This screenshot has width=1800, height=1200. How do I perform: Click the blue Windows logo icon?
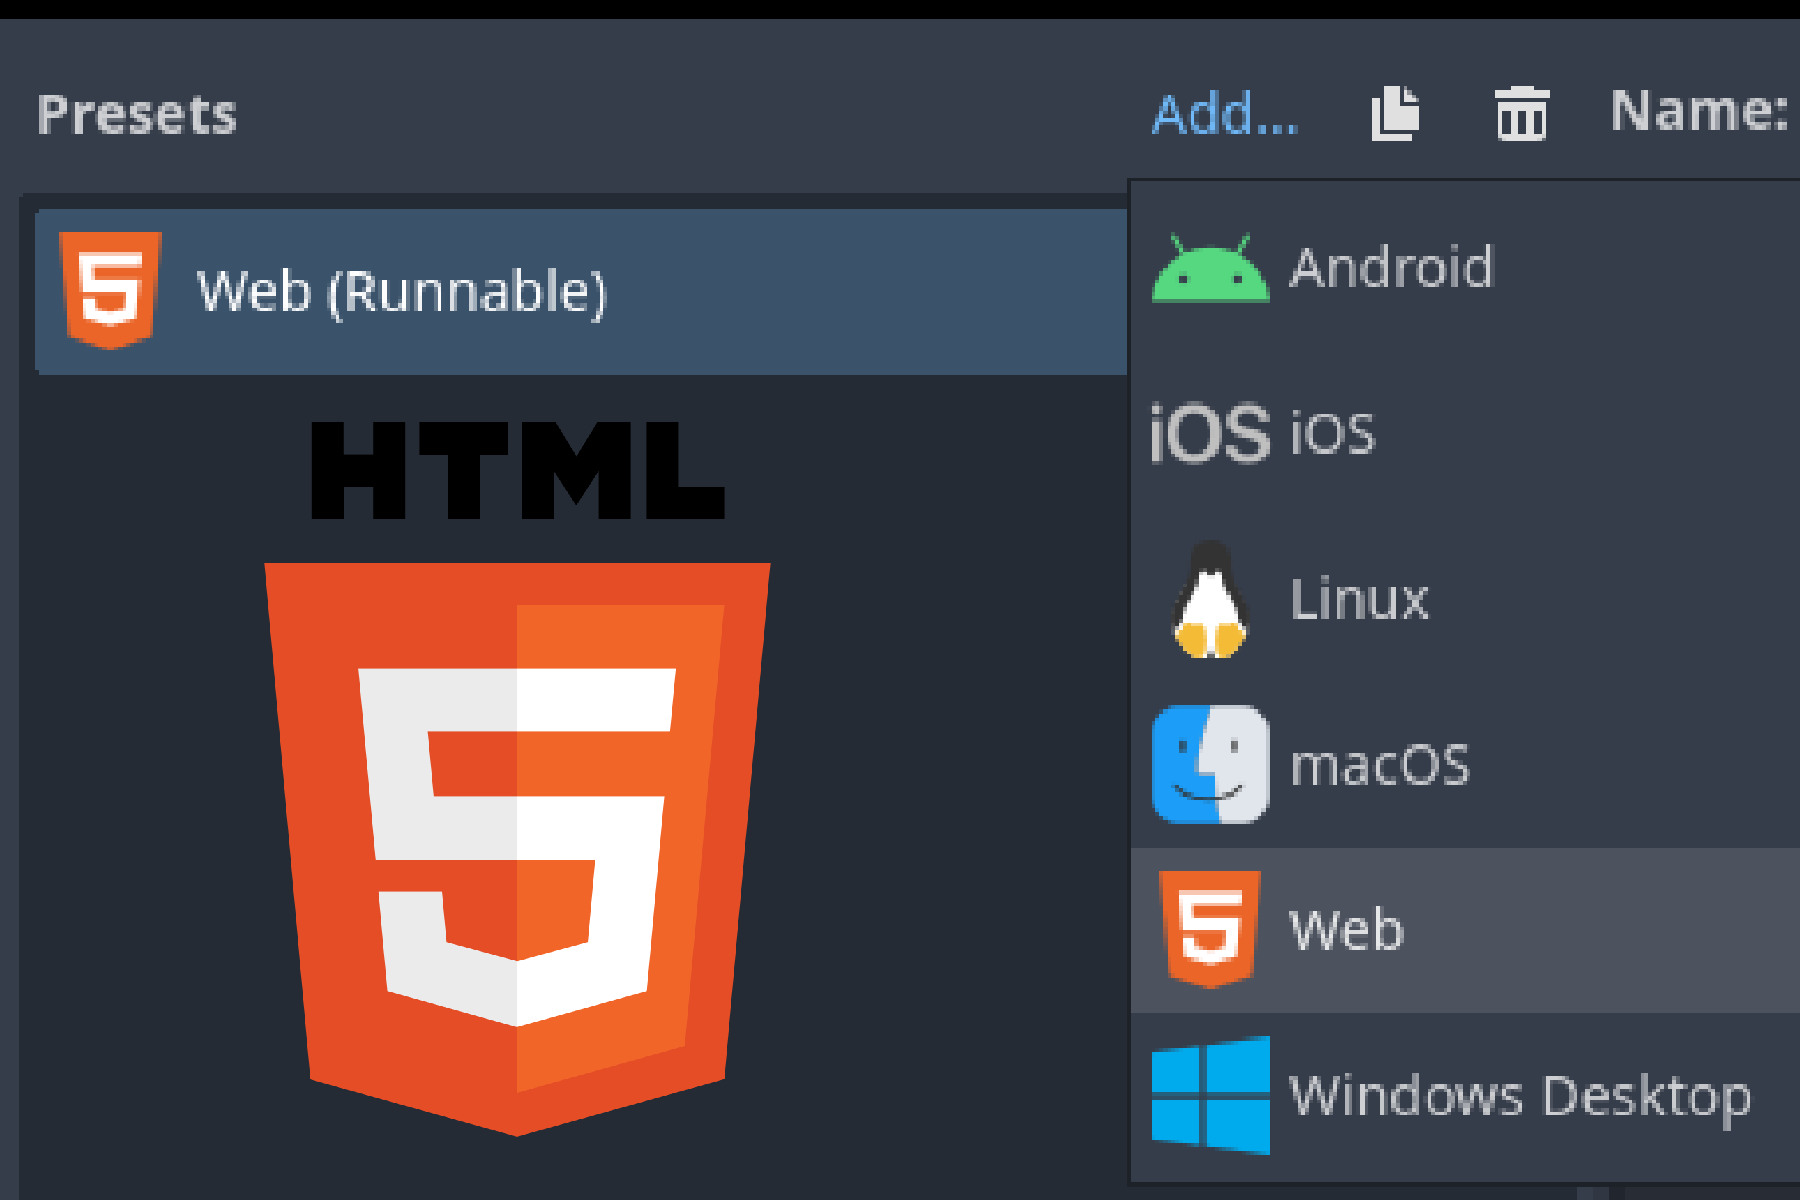click(1210, 1096)
